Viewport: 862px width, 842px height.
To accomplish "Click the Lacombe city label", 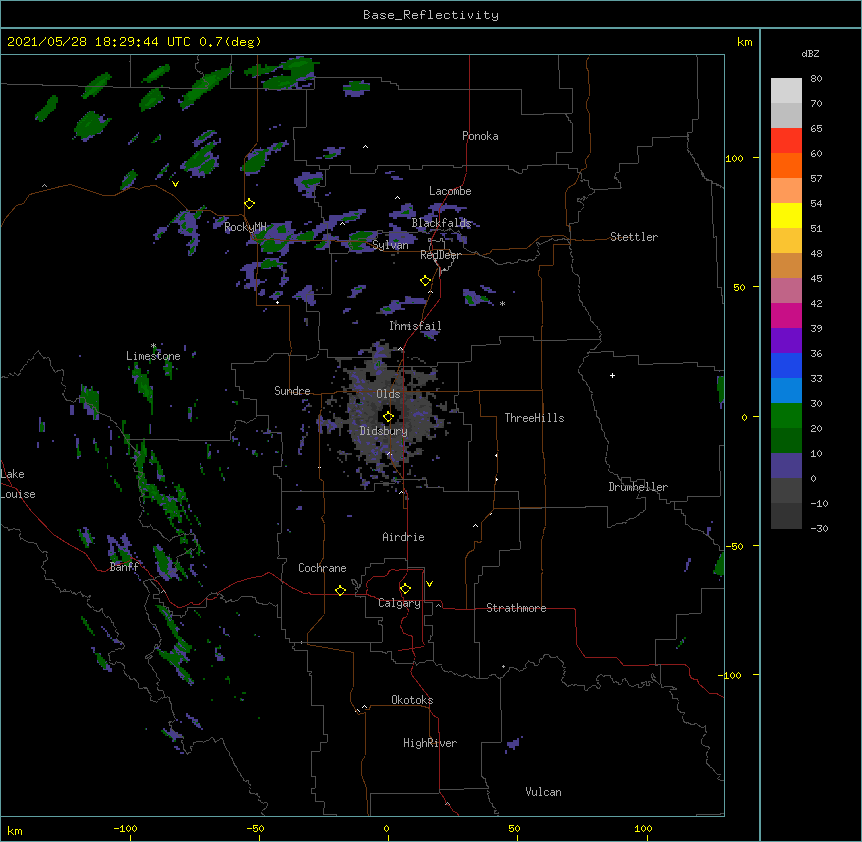I will click(x=450, y=191).
